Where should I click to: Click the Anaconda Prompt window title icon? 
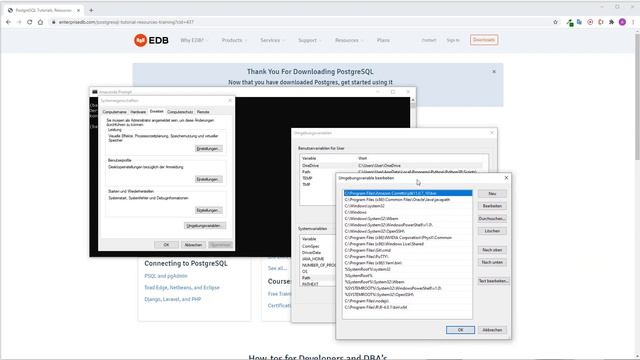(95, 92)
